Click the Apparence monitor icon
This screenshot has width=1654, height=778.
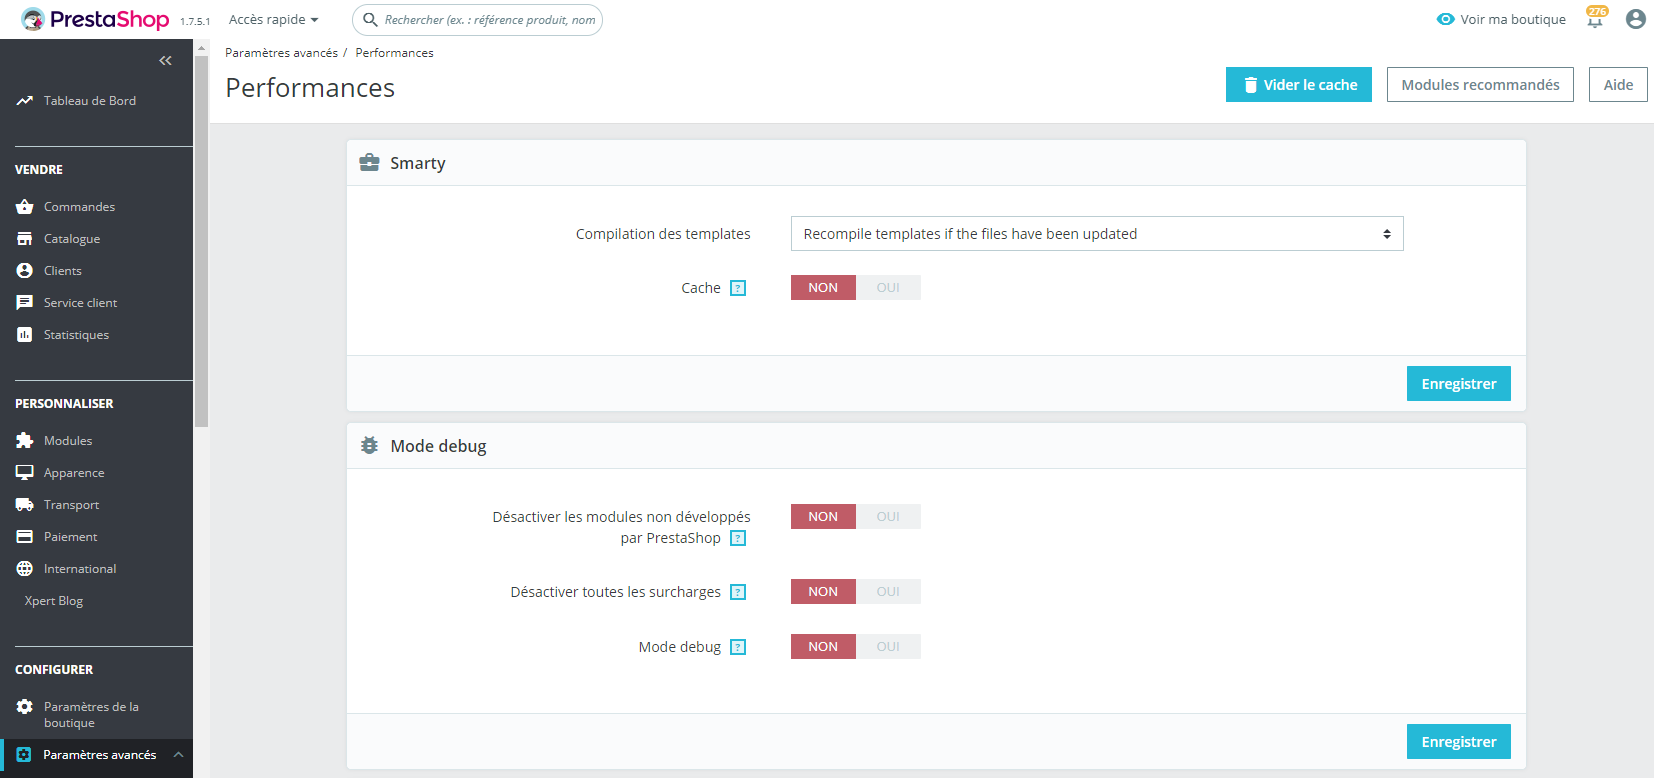(x=25, y=473)
